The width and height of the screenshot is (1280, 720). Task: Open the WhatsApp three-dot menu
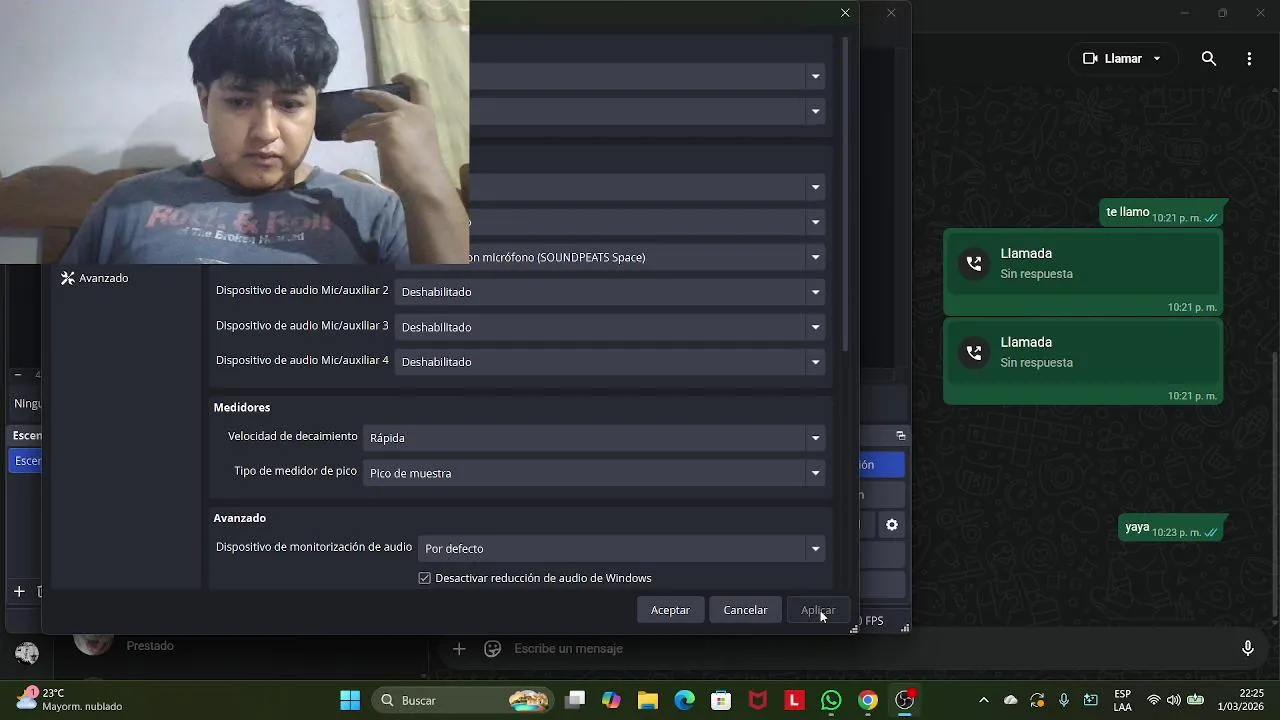(x=1249, y=59)
